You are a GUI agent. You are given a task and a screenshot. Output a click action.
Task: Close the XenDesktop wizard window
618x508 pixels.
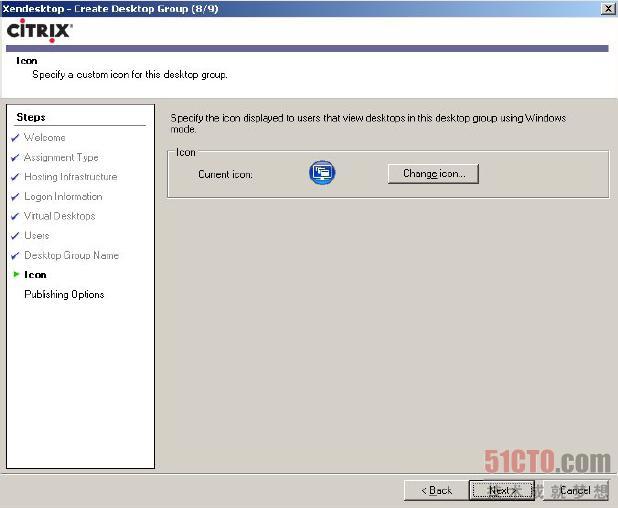[608, 8]
